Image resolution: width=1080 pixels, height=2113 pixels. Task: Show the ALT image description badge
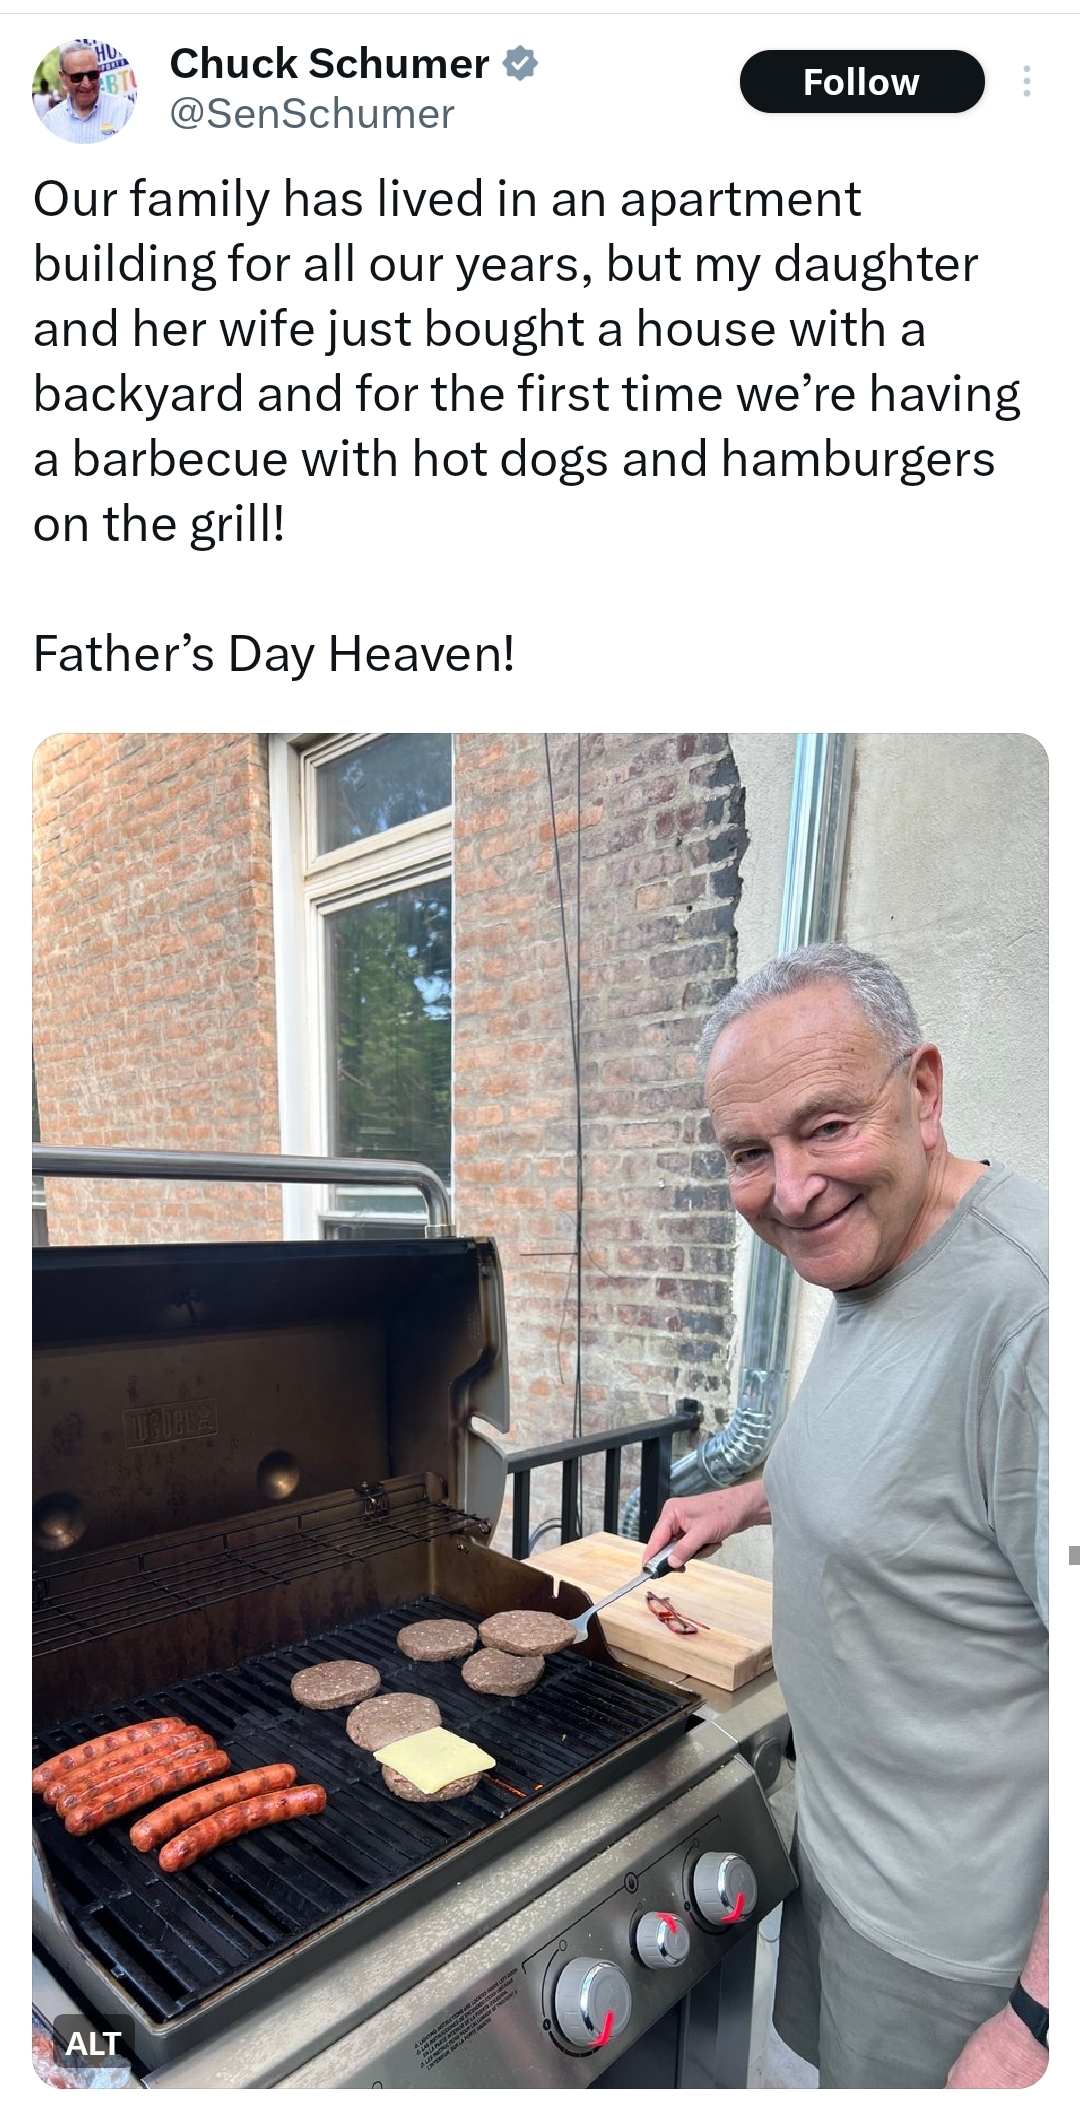click(93, 2042)
